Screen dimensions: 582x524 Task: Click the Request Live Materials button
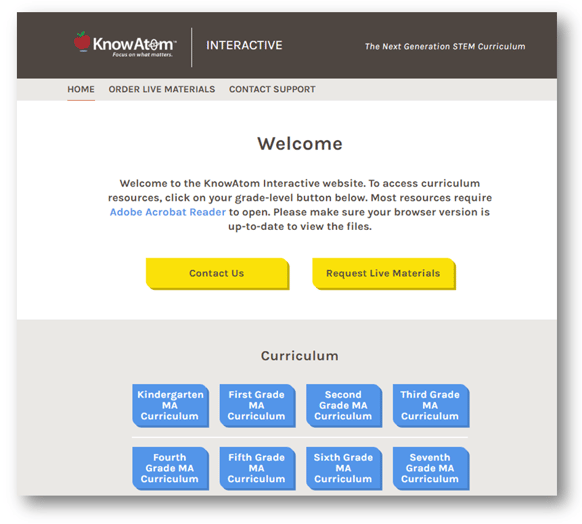tap(383, 274)
